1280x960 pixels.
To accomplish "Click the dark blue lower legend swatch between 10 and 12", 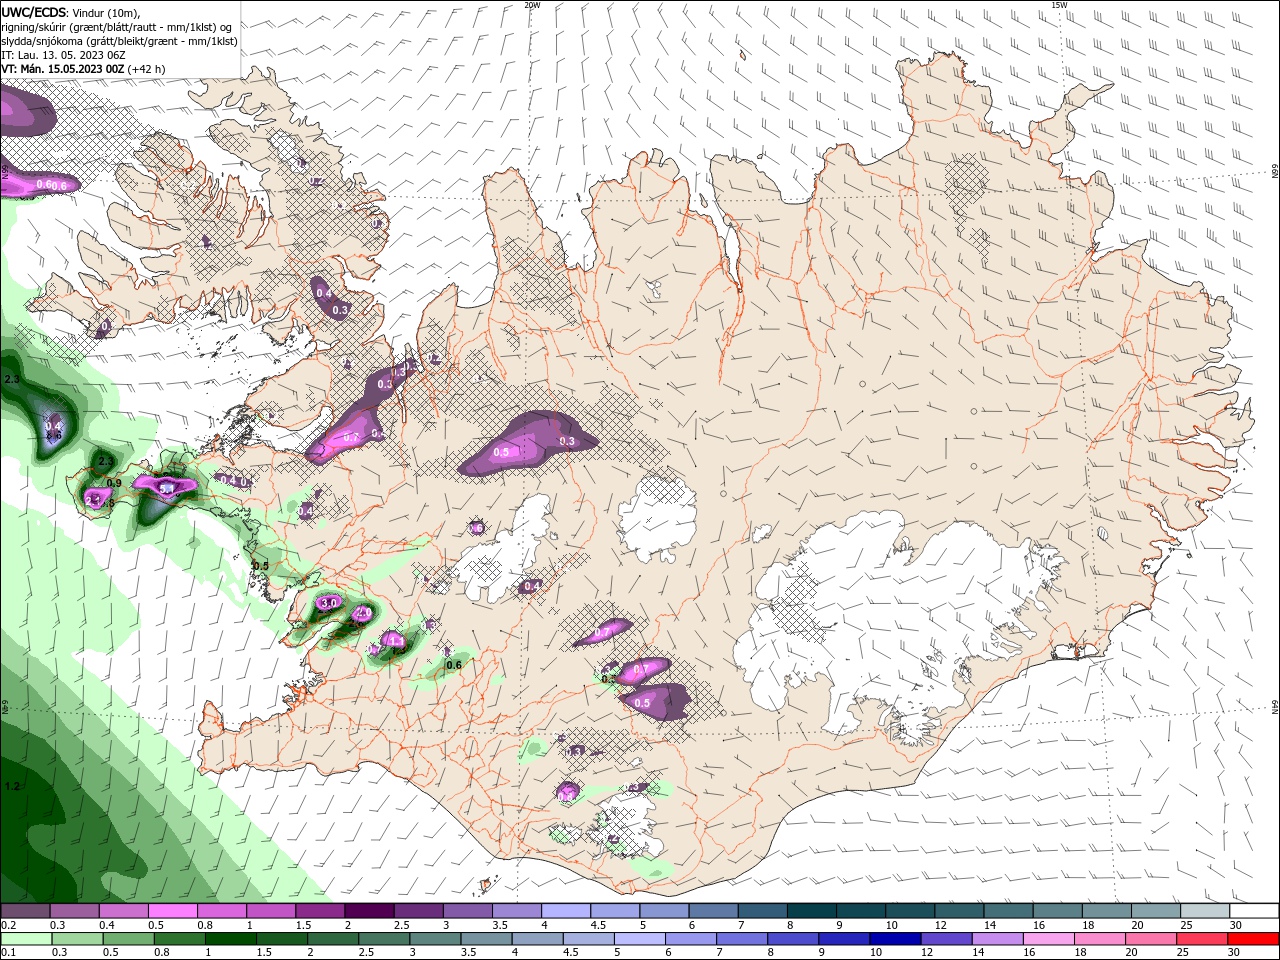I will 894,939.
